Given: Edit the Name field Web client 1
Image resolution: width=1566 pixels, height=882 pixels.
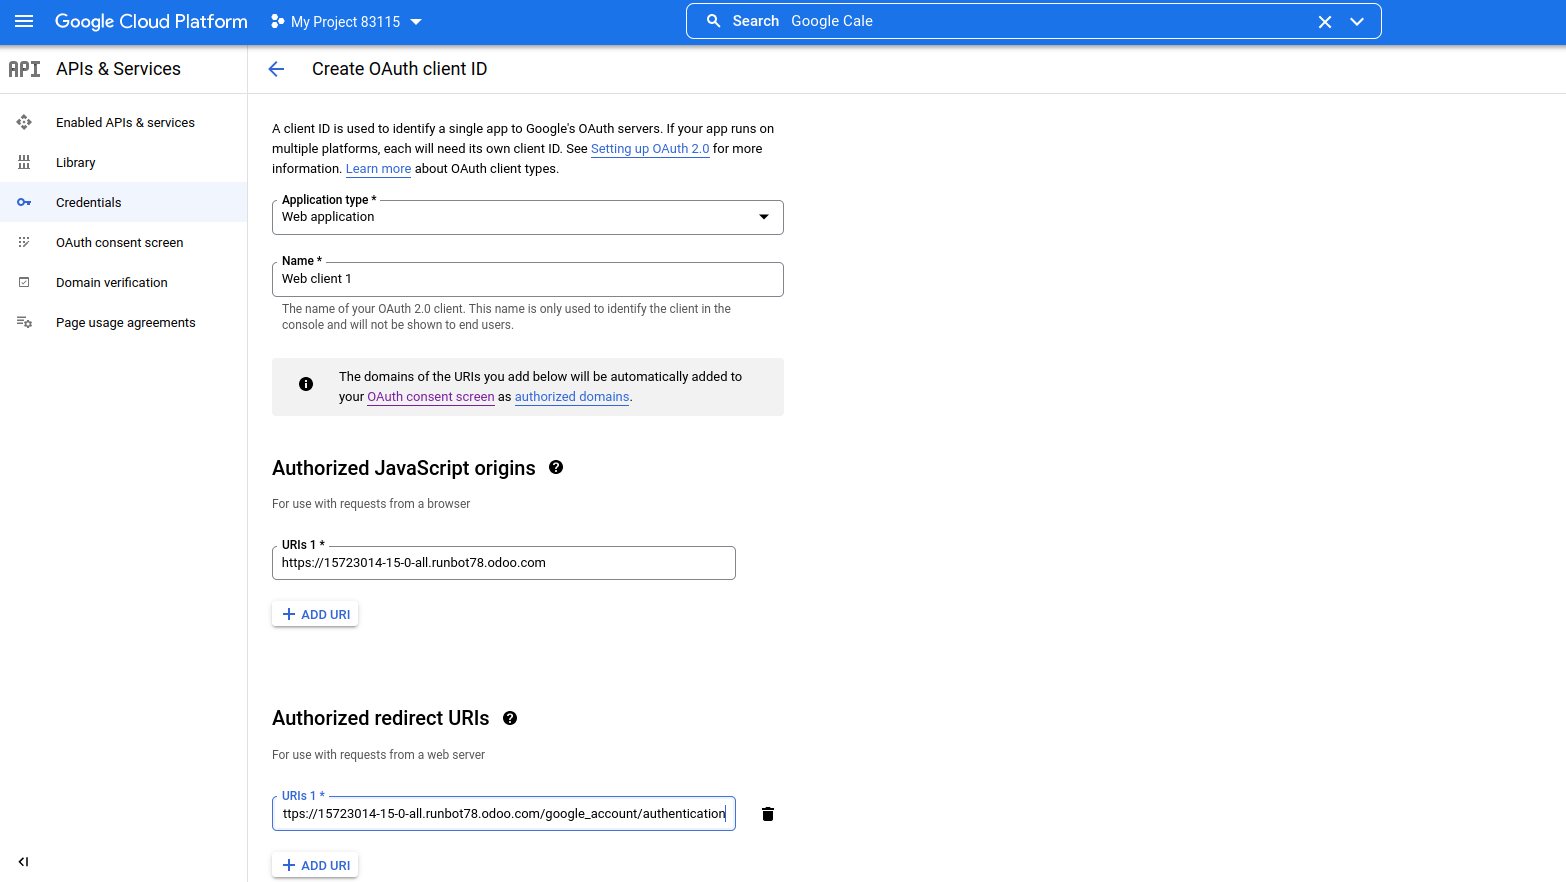Looking at the screenshot, I should (x=528, y=279).
